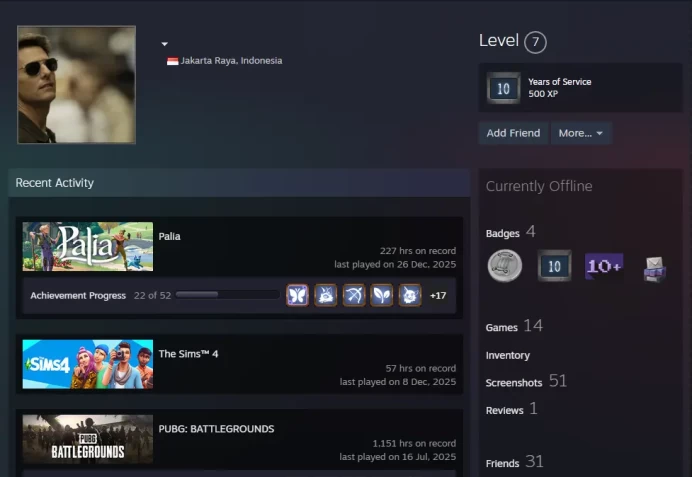Click the envelope mailbox badge icon
This screenshot has height=477, width=692.
[654, 269]
